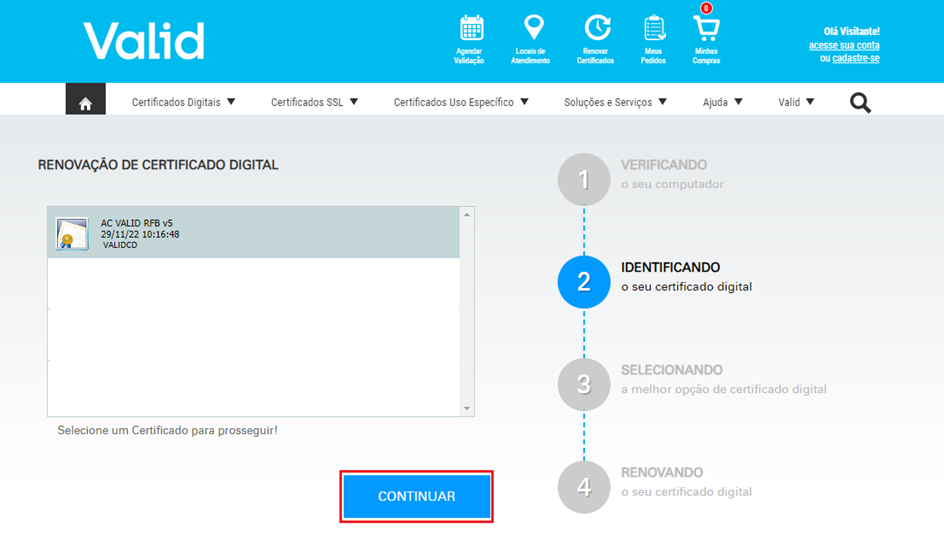Screen dimensions: 944x547
Task: Click the cart item count badge
Action: pyautogui.click(x=706, y=8)
